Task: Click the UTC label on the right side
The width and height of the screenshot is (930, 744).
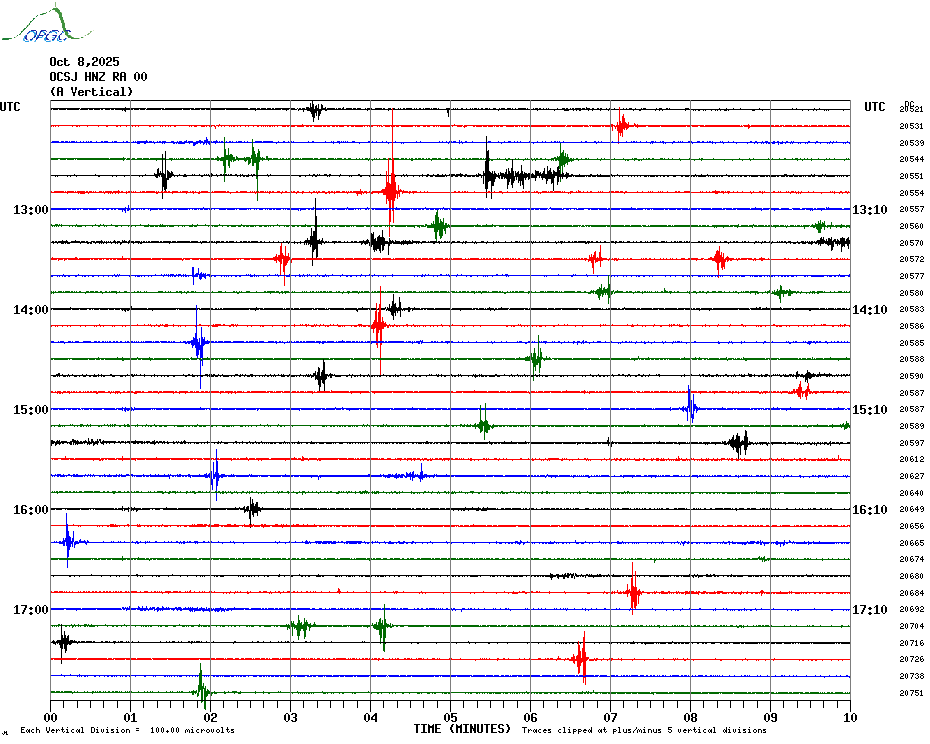Action: coord(874,107)
